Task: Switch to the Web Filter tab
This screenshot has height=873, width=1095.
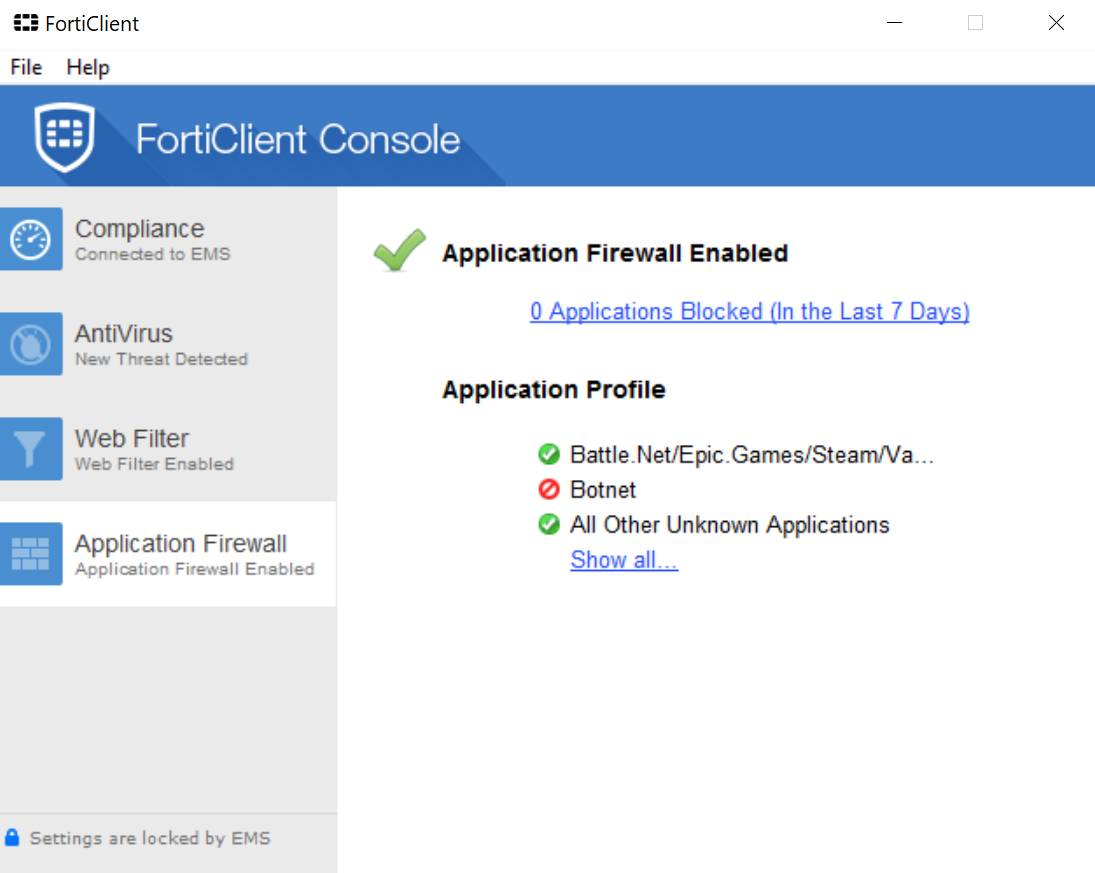Action: coord(168,448)
